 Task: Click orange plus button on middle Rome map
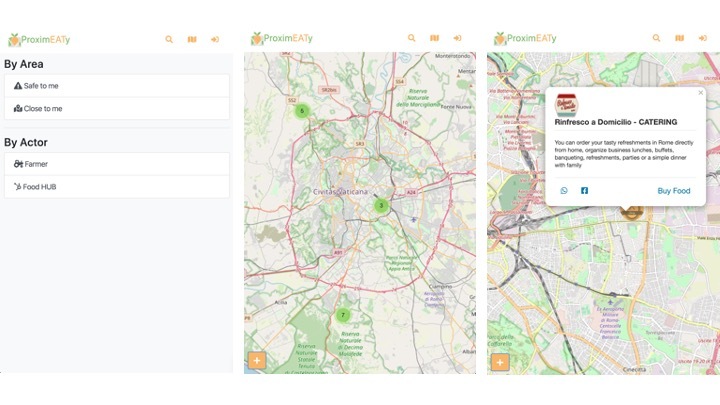coord(257,360)
